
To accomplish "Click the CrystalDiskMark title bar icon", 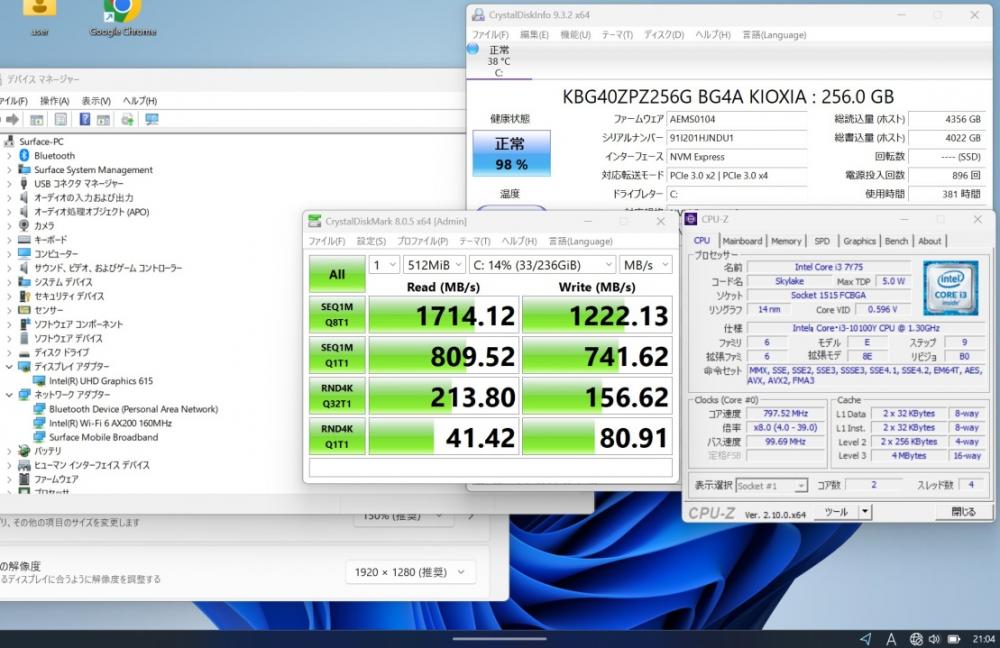I will 314,221.
